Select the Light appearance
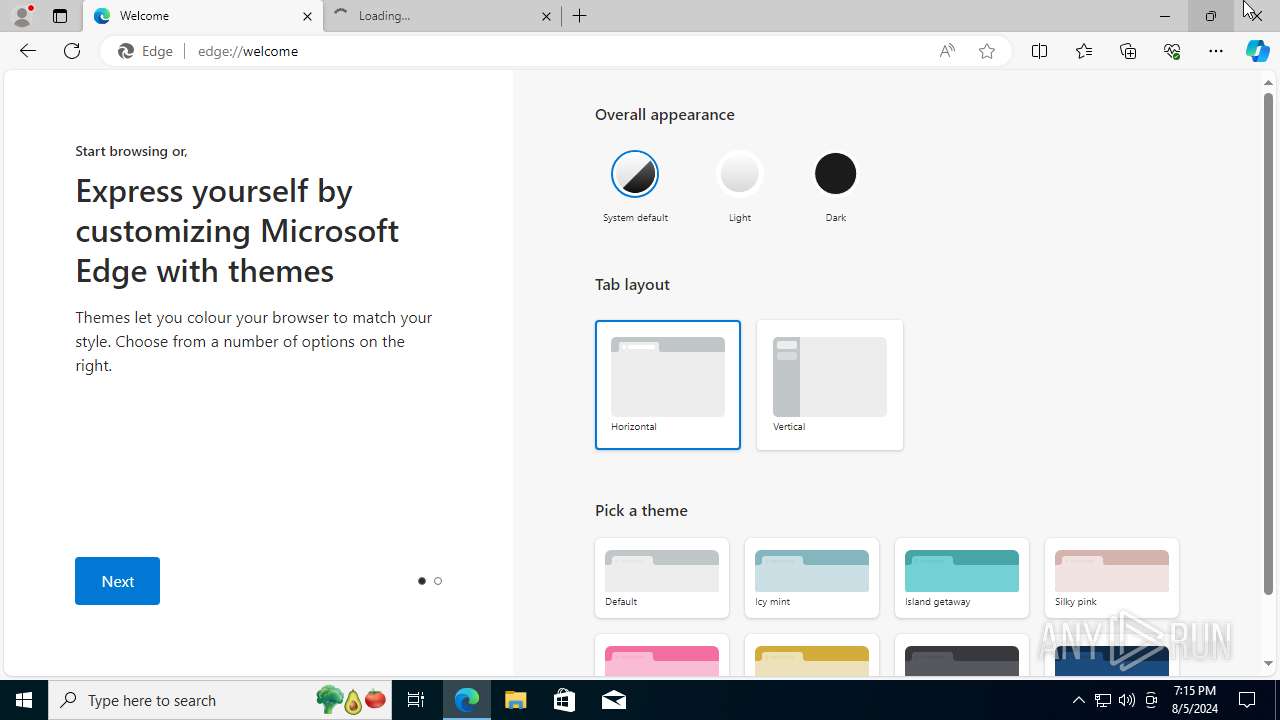Screen dimensions: 1280x720 click(x=740, y=186)
